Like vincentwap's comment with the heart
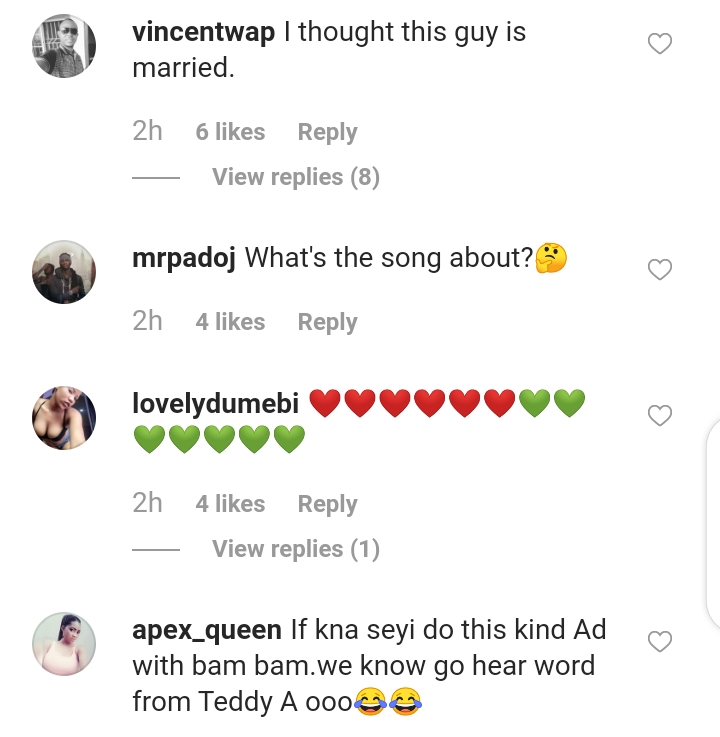The height and width of the screenshot is (737, 720). (x=660, y=44)
